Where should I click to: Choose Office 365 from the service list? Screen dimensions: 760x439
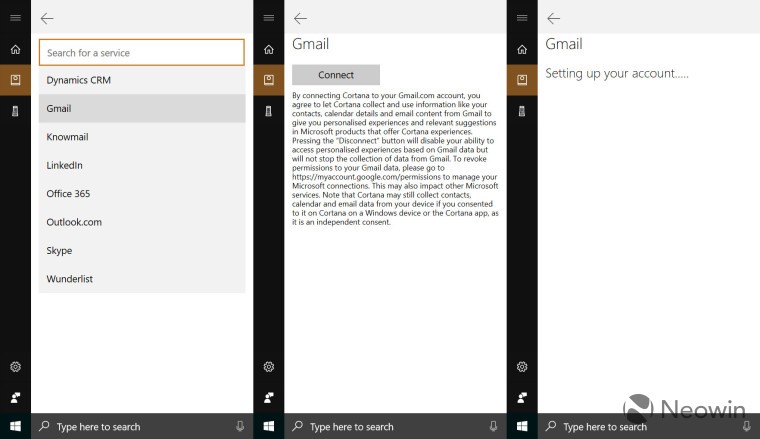141,194
